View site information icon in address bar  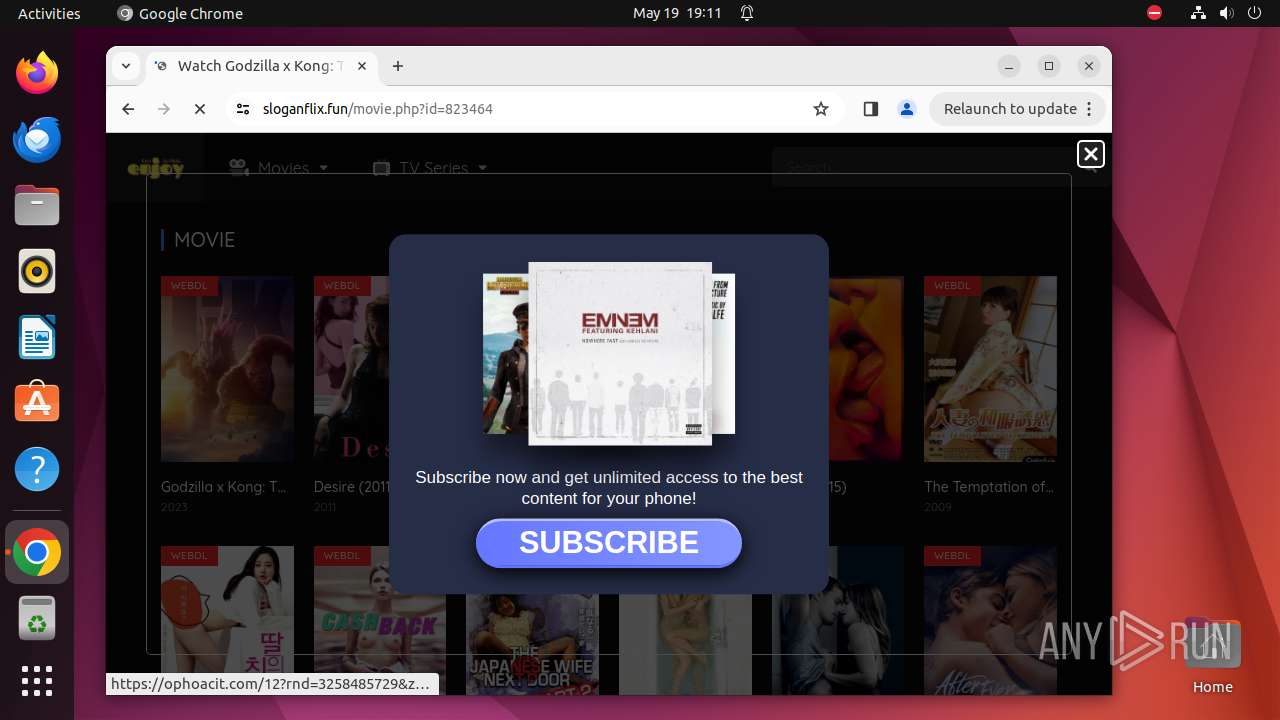[x=243, y=109]
